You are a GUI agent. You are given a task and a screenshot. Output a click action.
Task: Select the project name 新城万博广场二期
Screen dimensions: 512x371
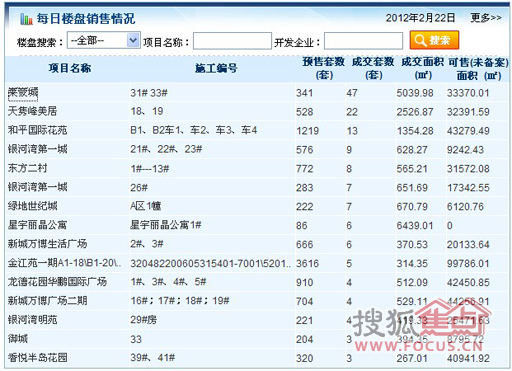[x=47, y=301]
